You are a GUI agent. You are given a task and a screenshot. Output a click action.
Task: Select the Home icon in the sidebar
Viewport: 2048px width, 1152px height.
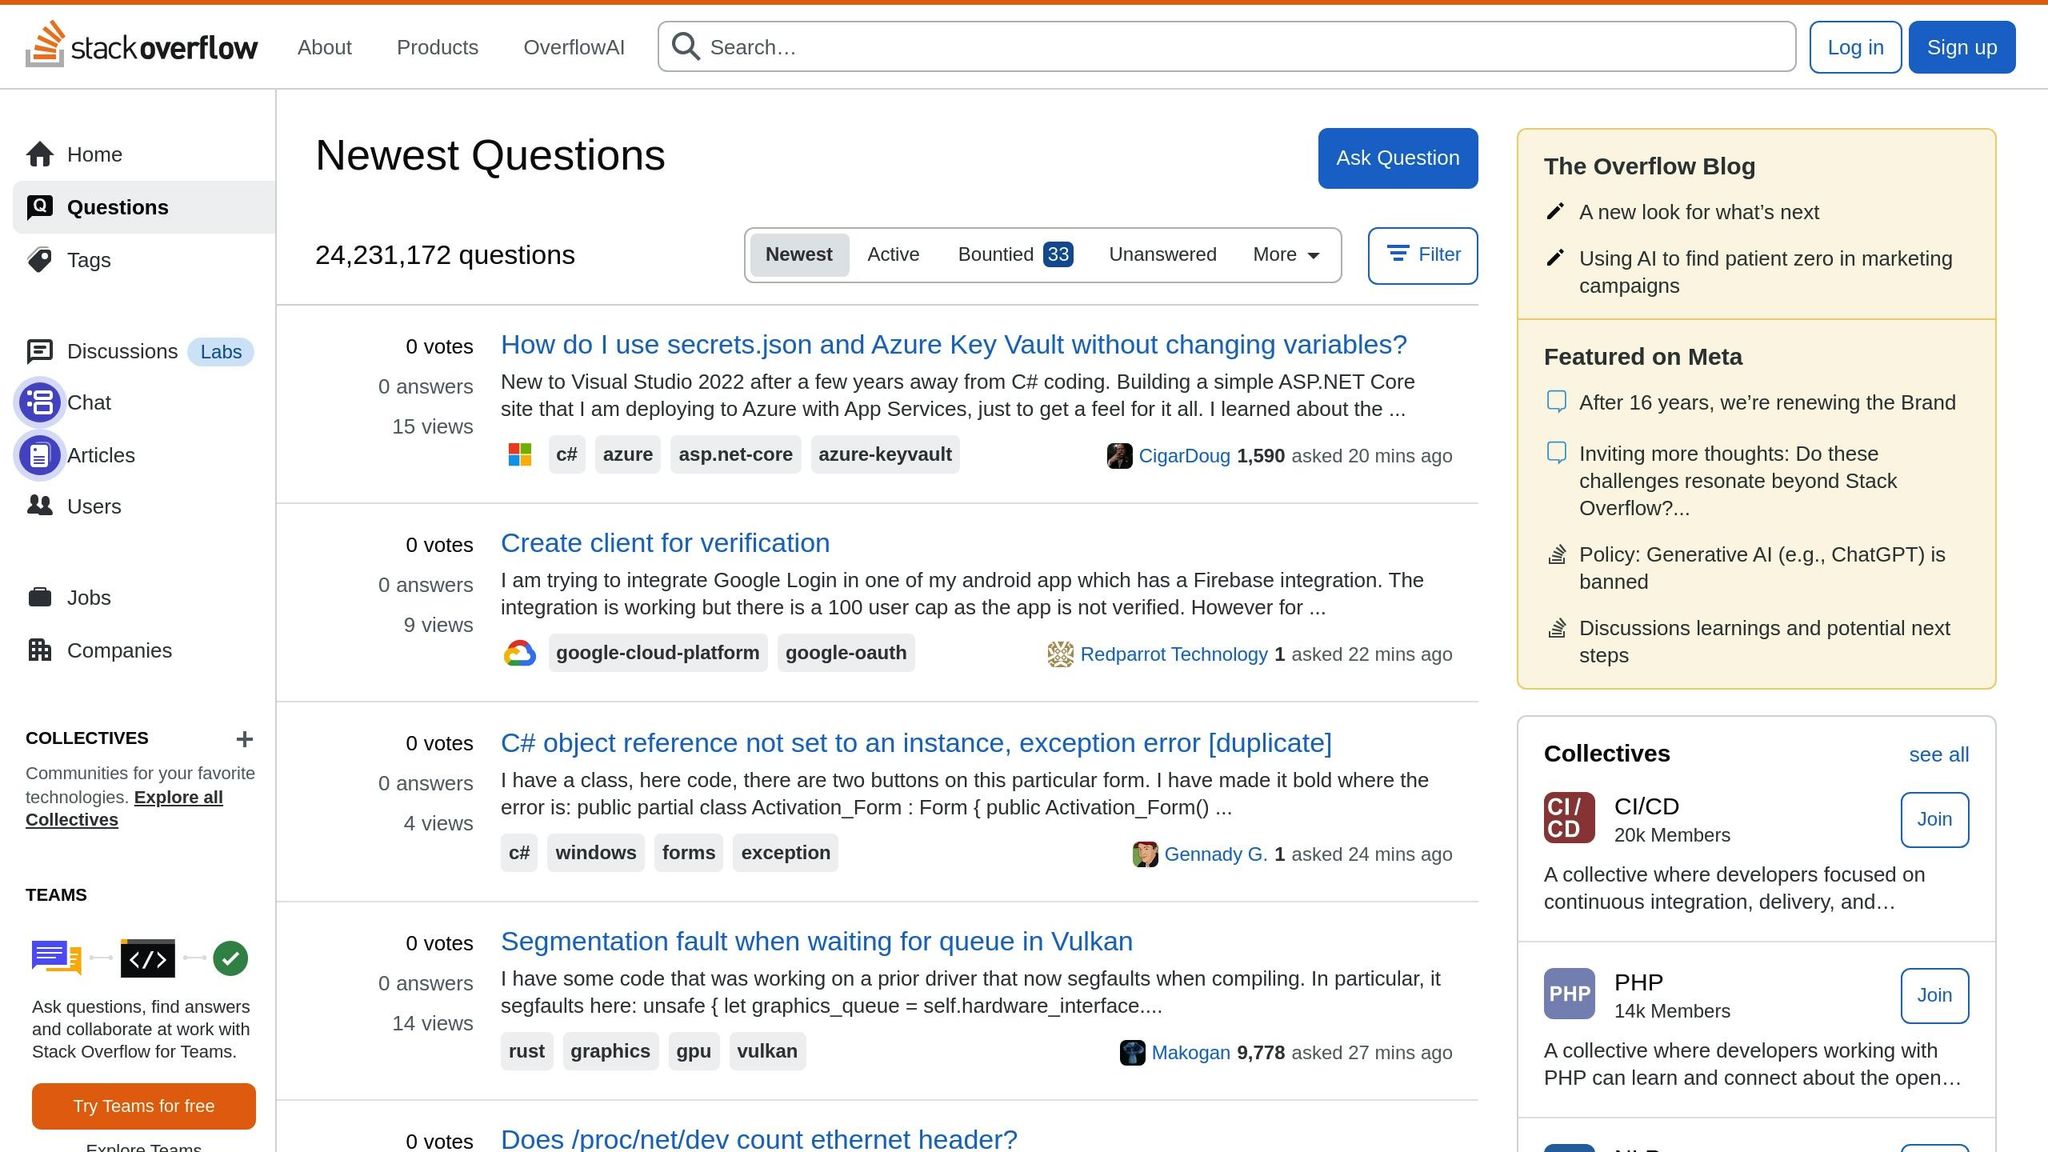coord(41,154)
